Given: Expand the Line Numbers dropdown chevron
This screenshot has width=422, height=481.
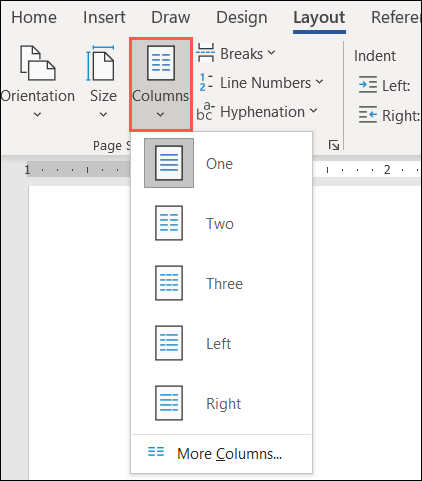Looking at the screenshot, I should (319, 81).
